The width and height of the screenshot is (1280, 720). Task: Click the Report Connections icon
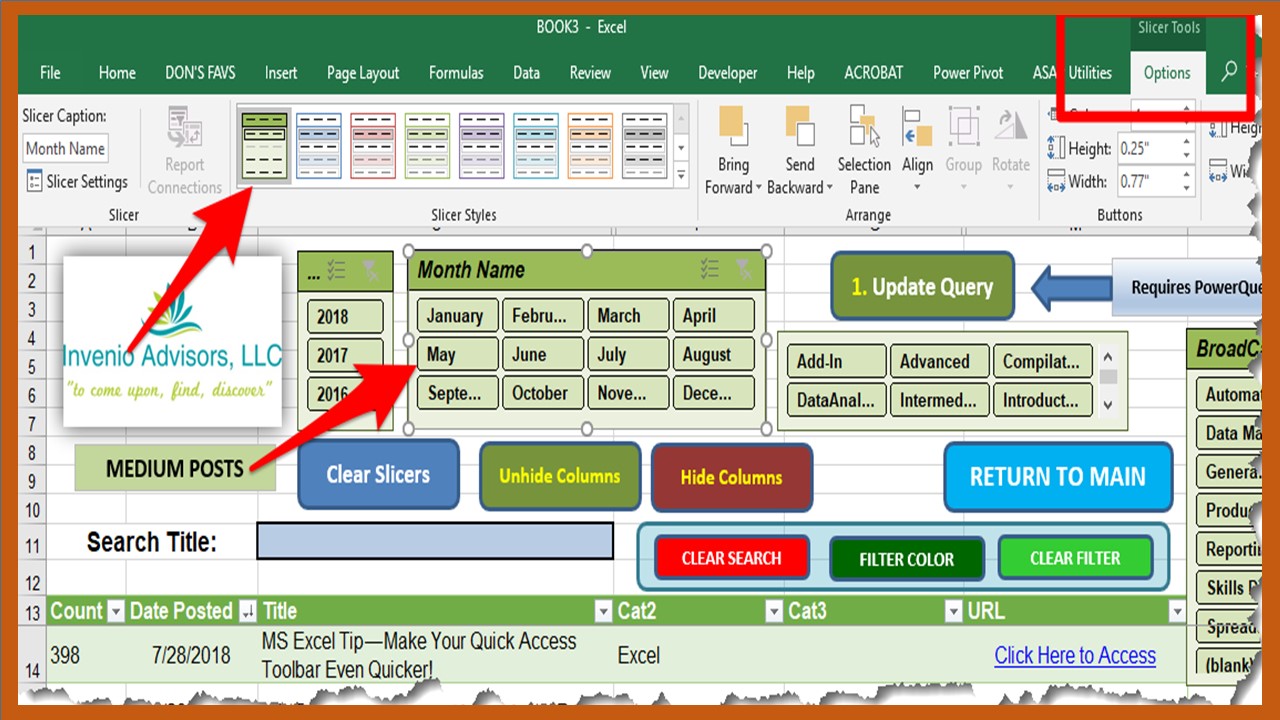[x=185, y=129]
